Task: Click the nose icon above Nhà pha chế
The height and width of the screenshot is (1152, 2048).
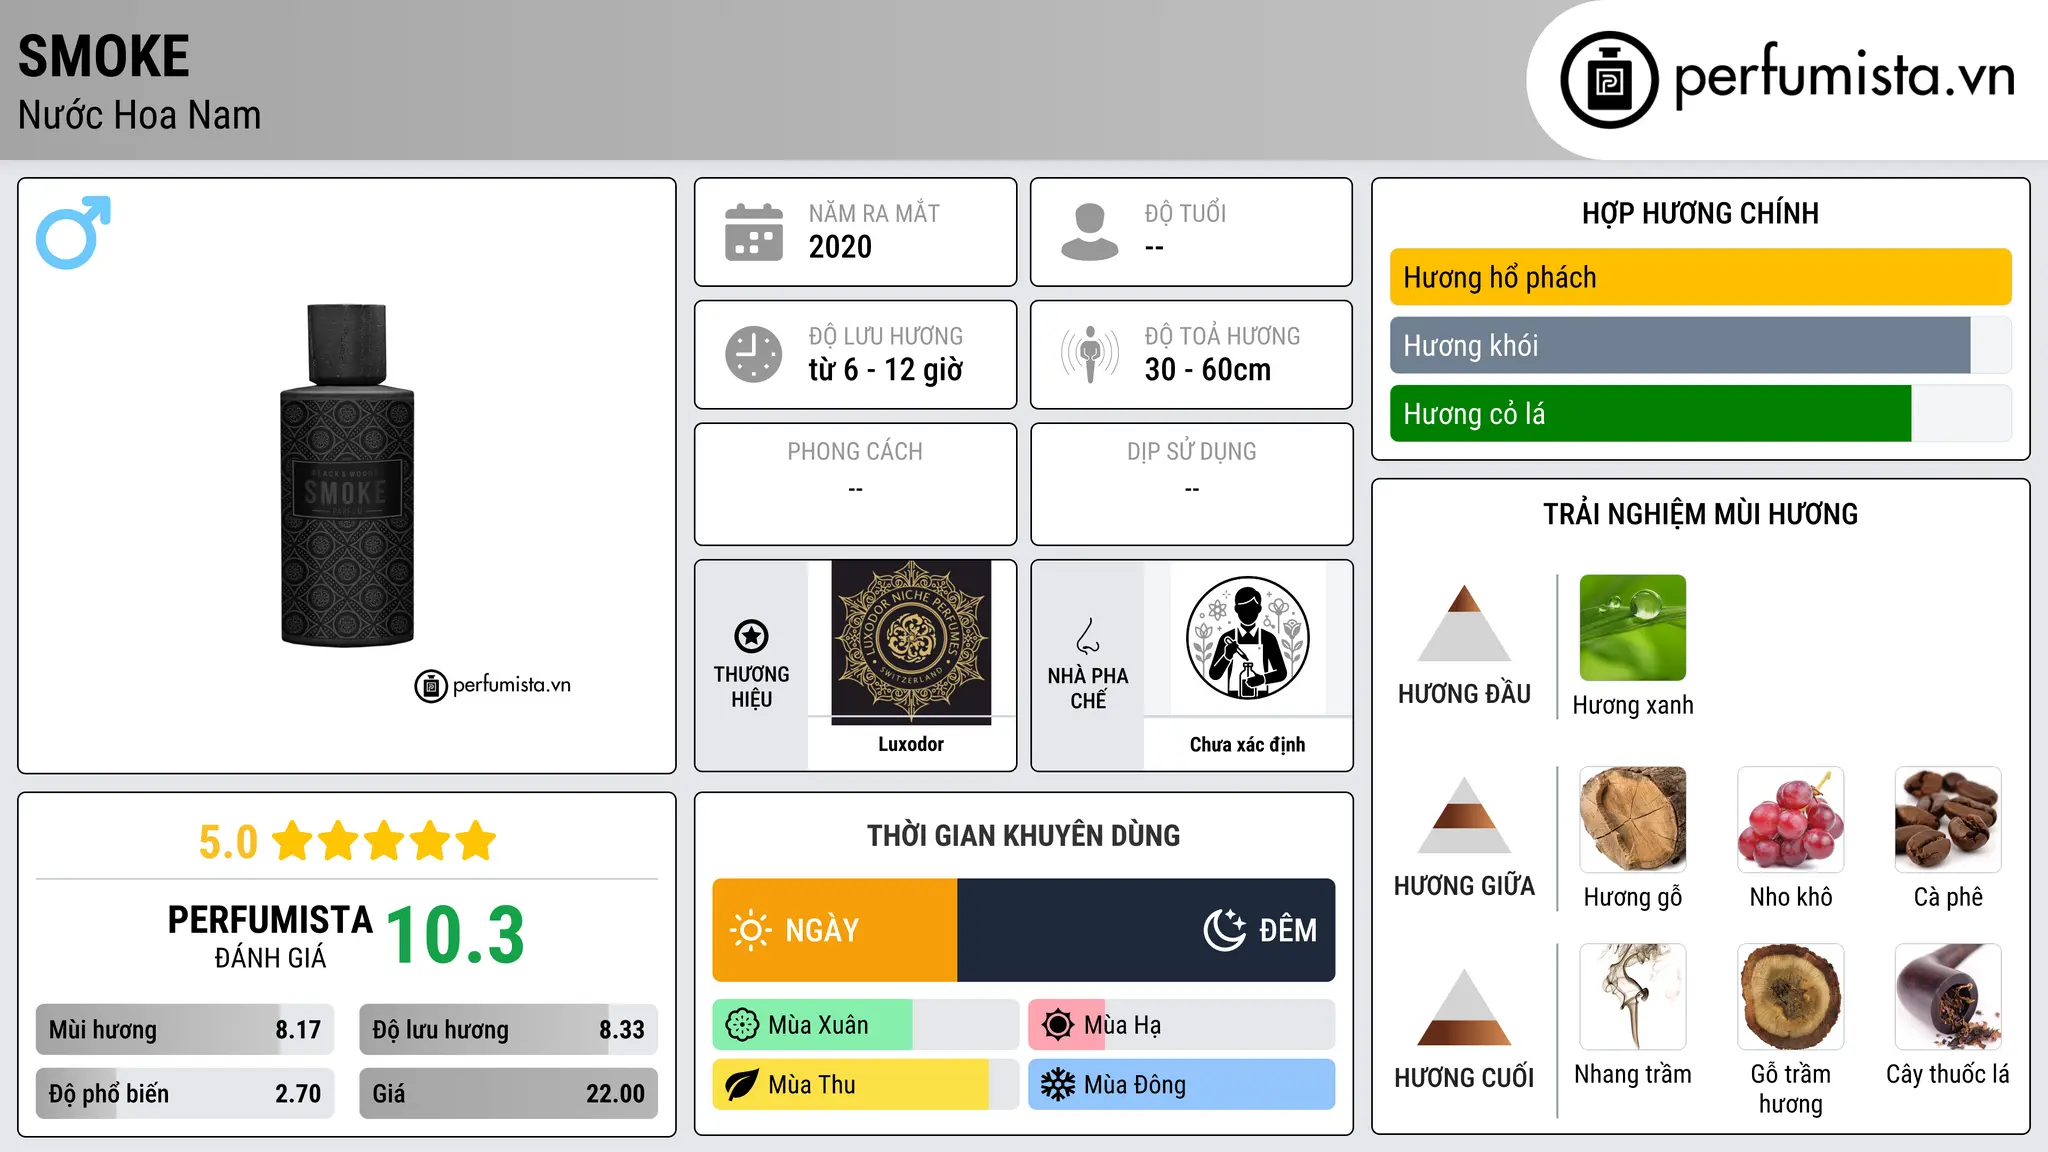Action: click(x=1088, y=636)
